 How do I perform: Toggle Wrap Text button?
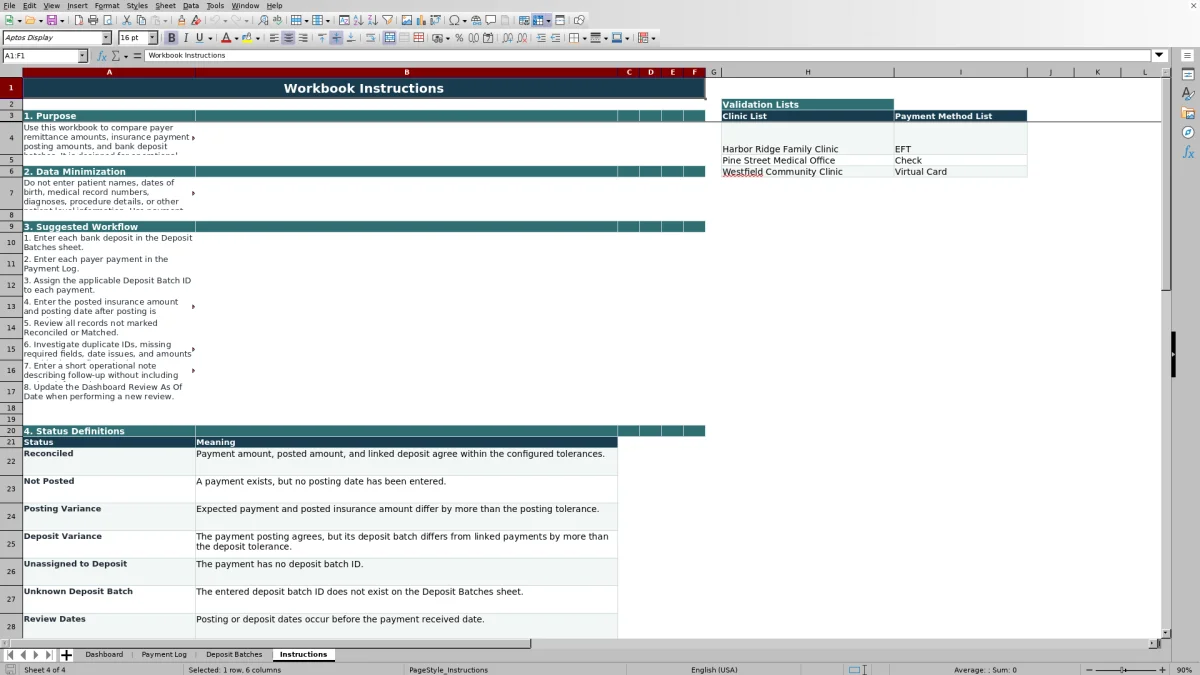[x=370, y=38]
